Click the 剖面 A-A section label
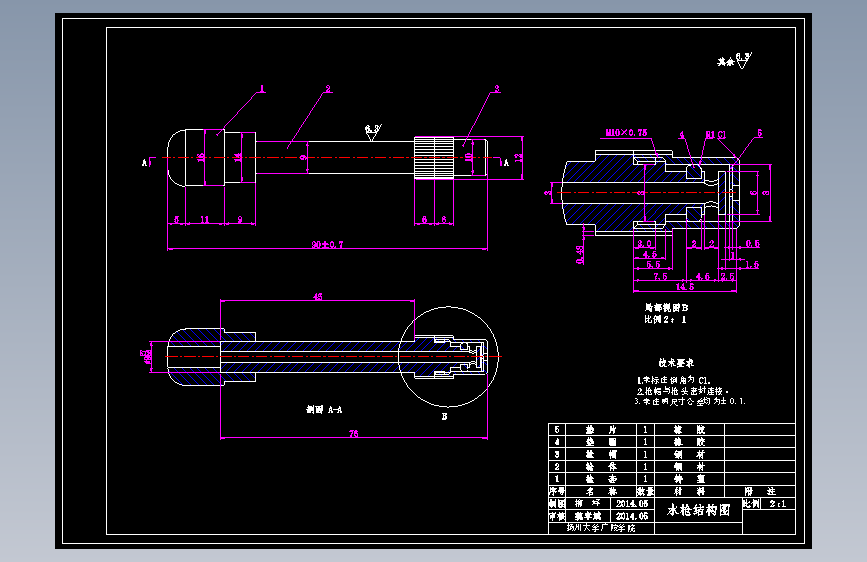Image resolution: width=867 pixels, height=562 pixels. [324, 410]
